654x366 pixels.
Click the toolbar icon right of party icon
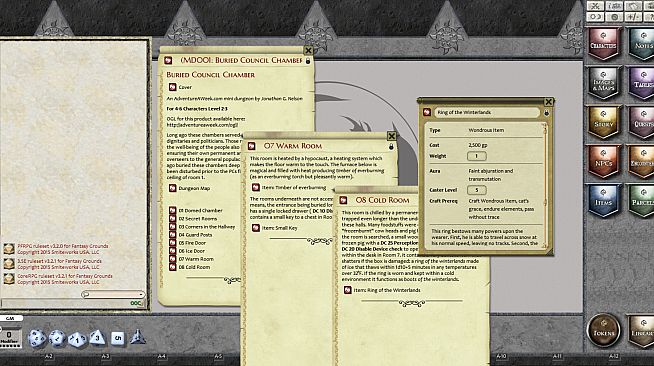click(x=634, y=6)
